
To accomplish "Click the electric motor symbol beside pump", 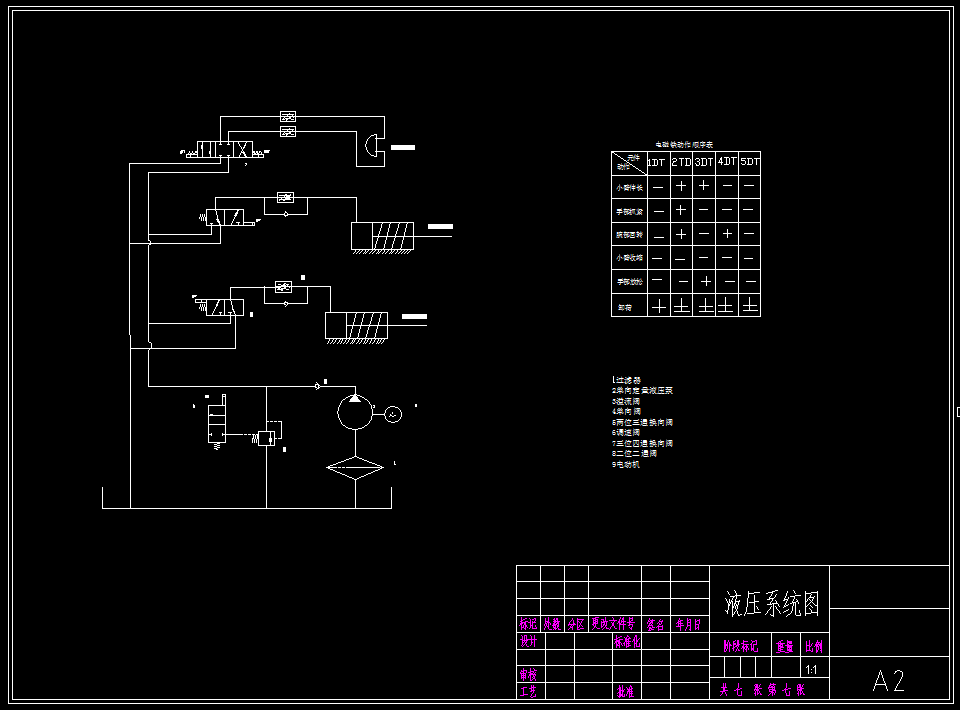I will pos(393,414).
